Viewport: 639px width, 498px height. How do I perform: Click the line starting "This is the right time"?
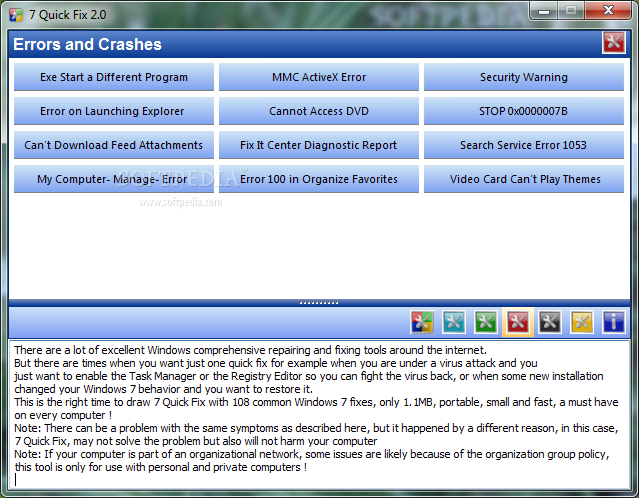pyautogui.click(x=316, y=402)
